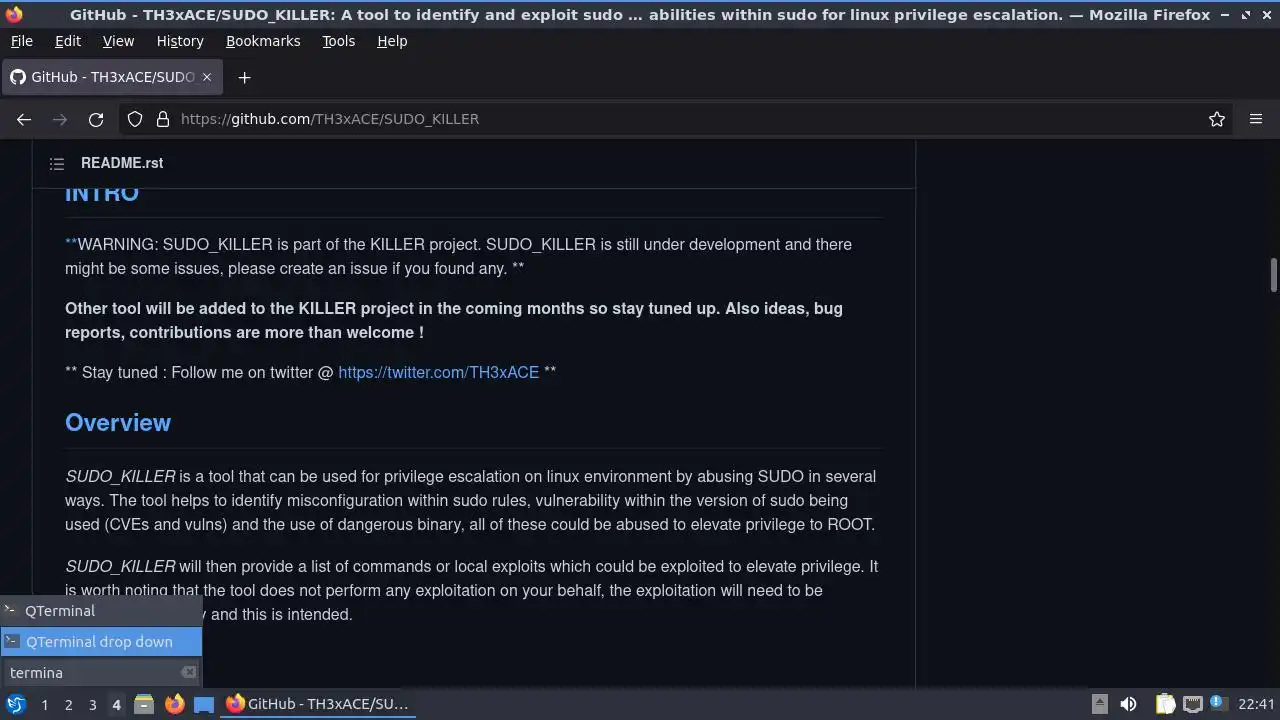The image size is (1280, 720).
Task: Click the Overview section heading link
Action: (118, 423)
